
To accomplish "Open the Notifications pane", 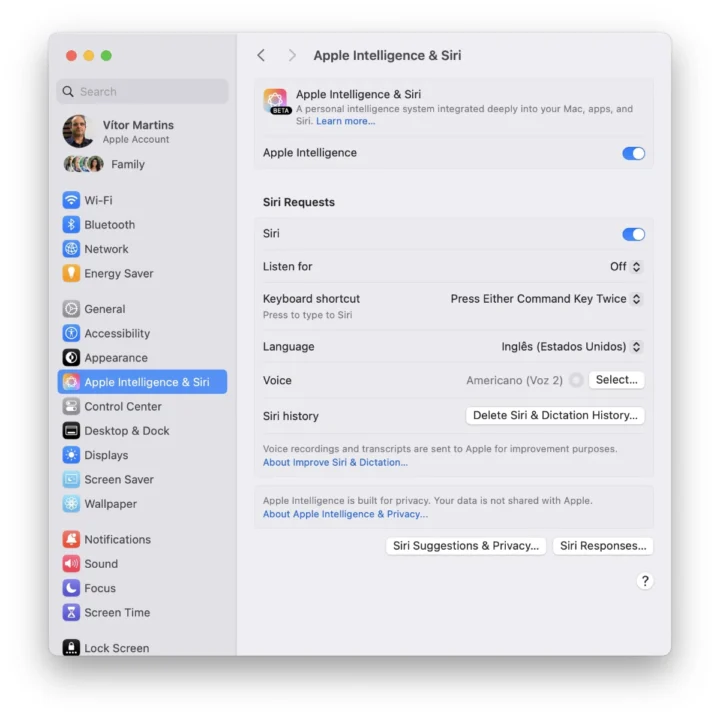I will (x=142, y=539).
